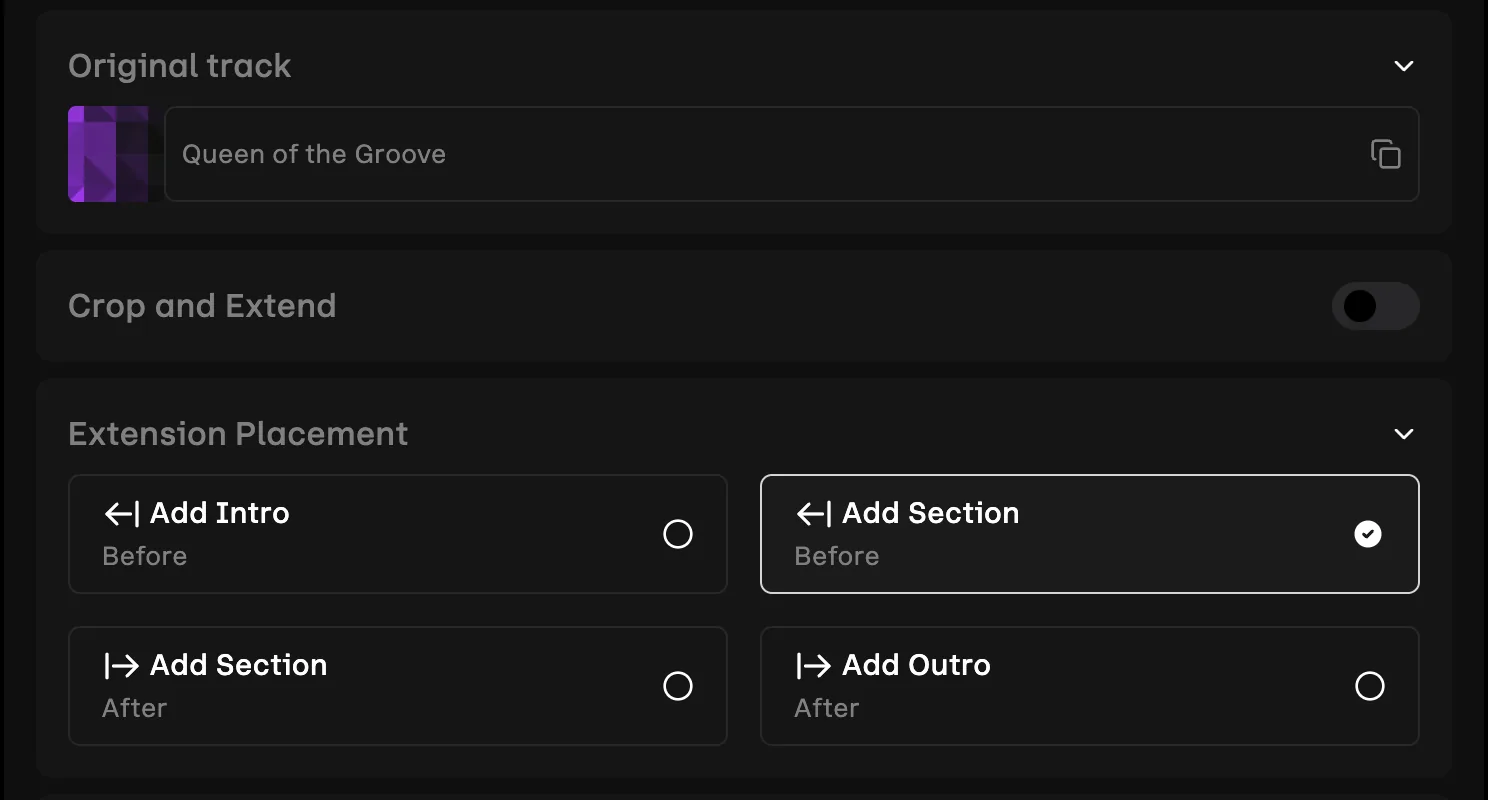Click the Crop and Extend label
The image size is (1488, 800).
pyautogui.click(x=202, y=306)
